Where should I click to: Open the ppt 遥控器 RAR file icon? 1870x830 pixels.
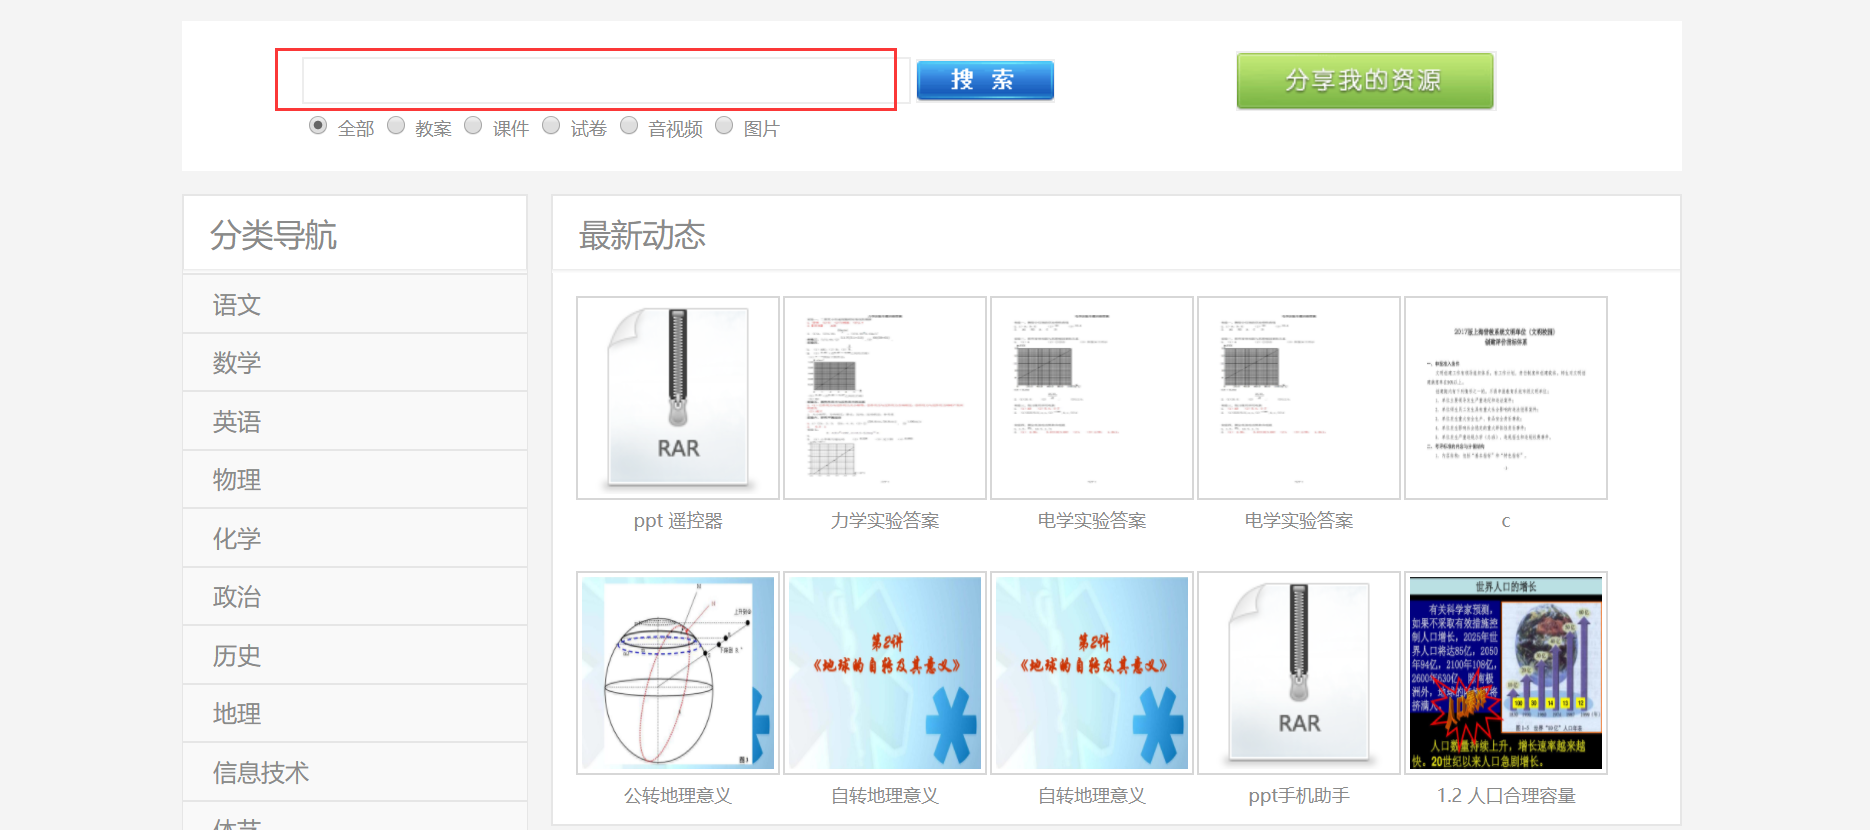point(678,398)
